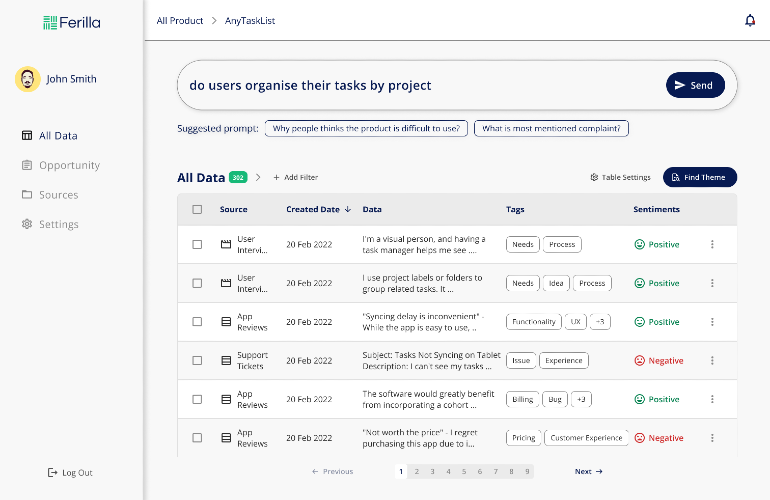Click the source icon of the first User Interview row
The width and height of the screenshot is (770, 500).
tap(226, 244)
